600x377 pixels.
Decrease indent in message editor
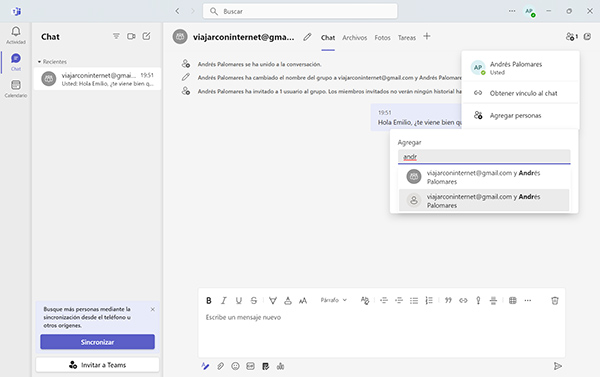point(384,300)
